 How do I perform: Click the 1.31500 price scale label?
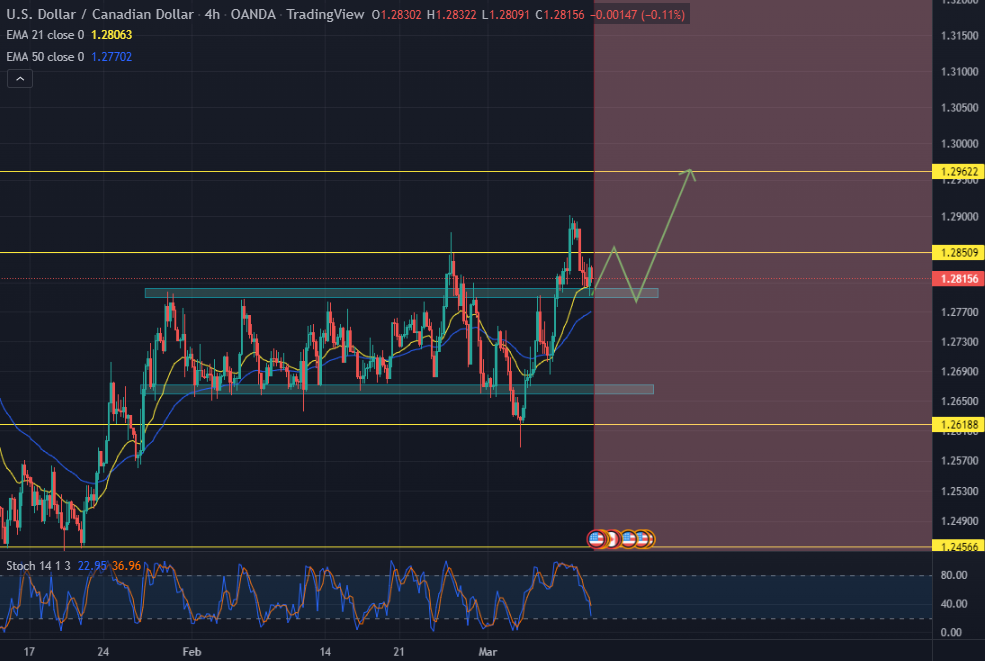959,36
